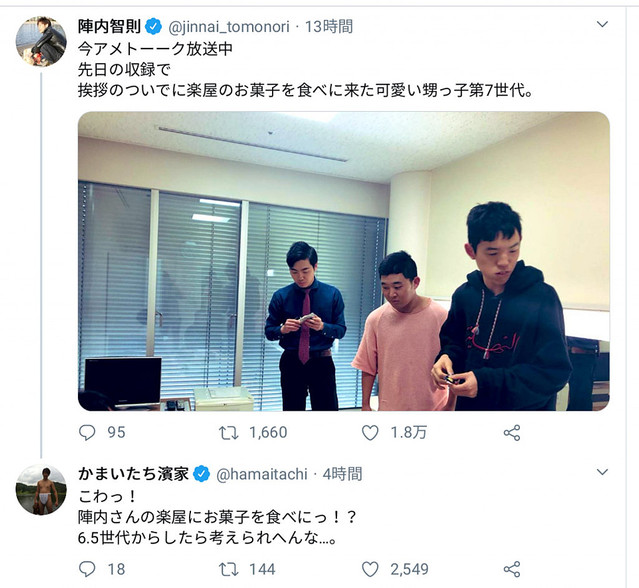Click the share icon on 陣内智則's tweet
This screenshot has width=639, height=588.
click(x=512, y=432)
